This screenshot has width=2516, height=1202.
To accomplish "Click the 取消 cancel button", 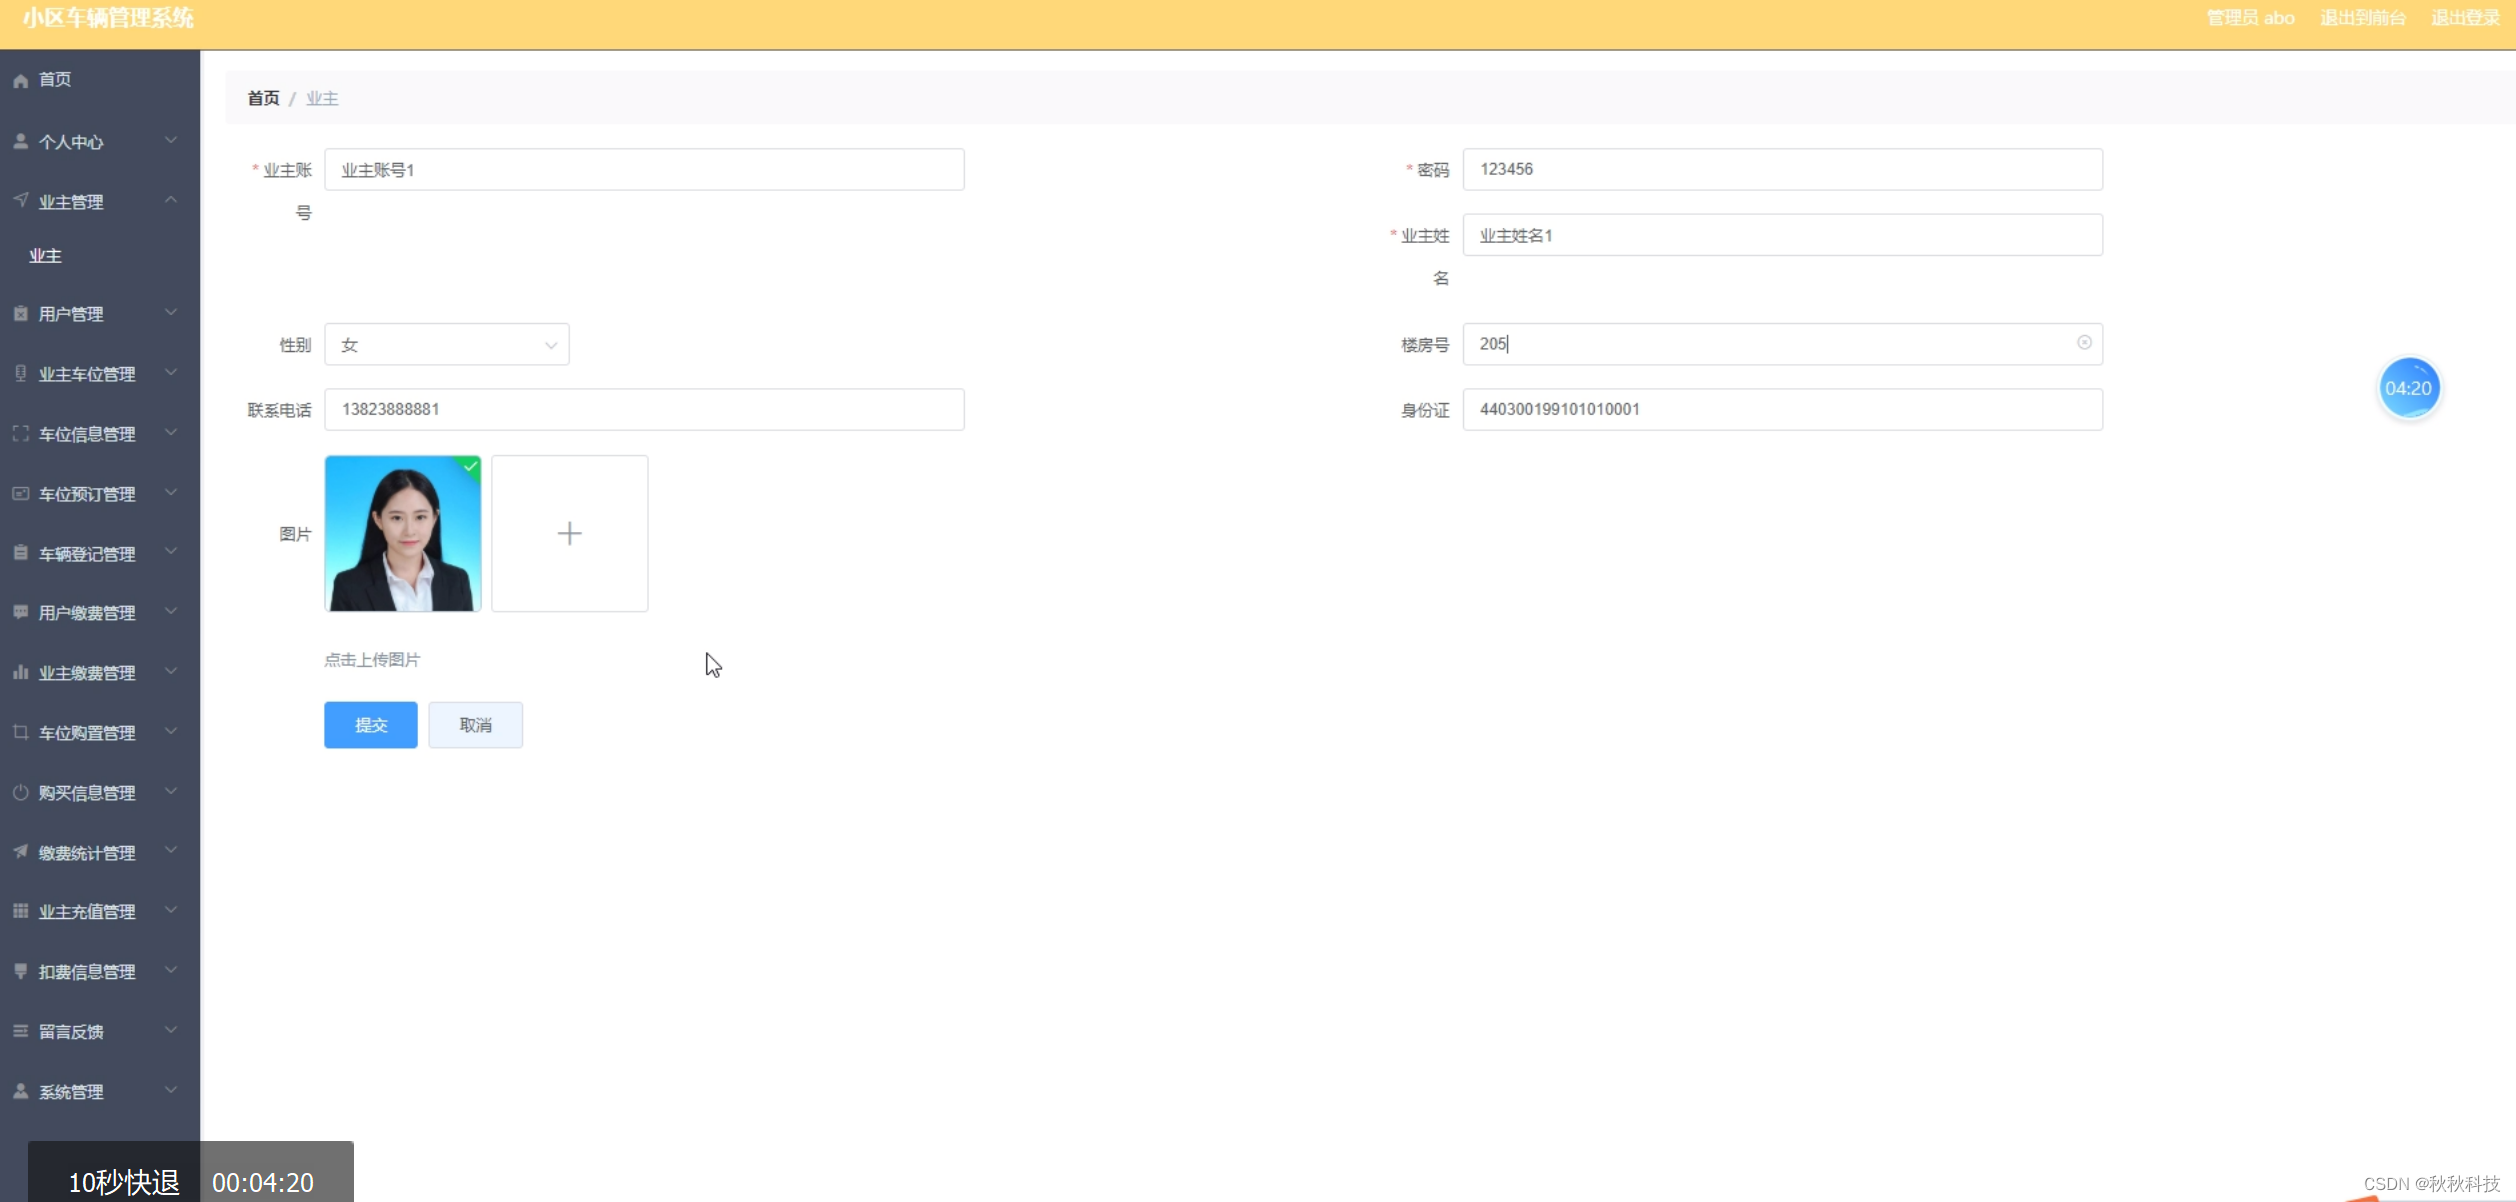I will click(x=475, y=725).
